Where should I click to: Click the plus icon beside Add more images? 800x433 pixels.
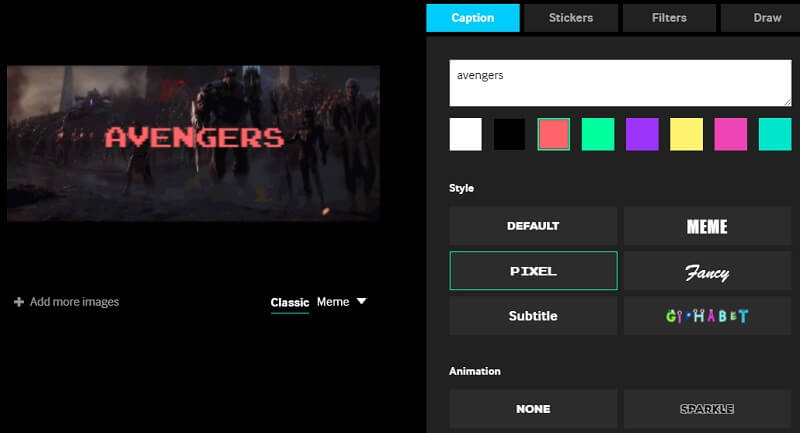point(19,302)
